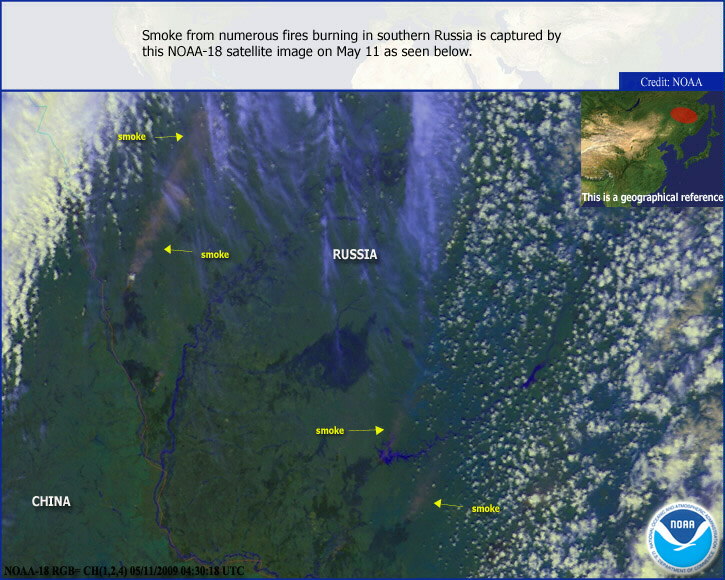725x580 pixels.
Task: Click the smoke label nearest the NOAA logo
Action: [x=486, y=509]
